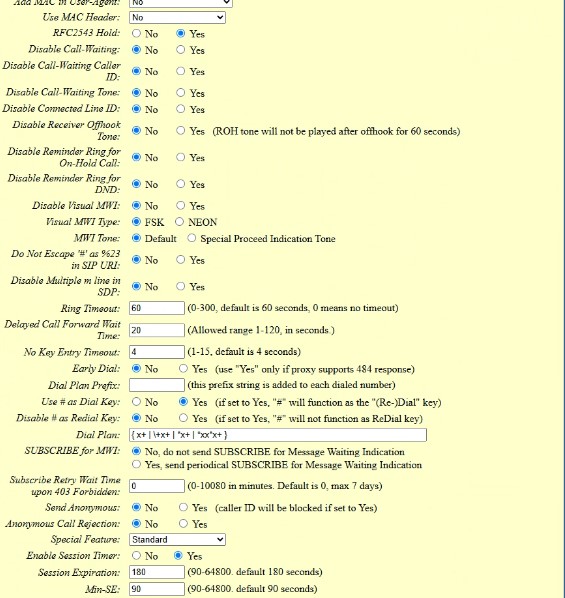The image size is (565, 598).
Task: Select No for Disable Multiple m line
Action: click(136, 286)
